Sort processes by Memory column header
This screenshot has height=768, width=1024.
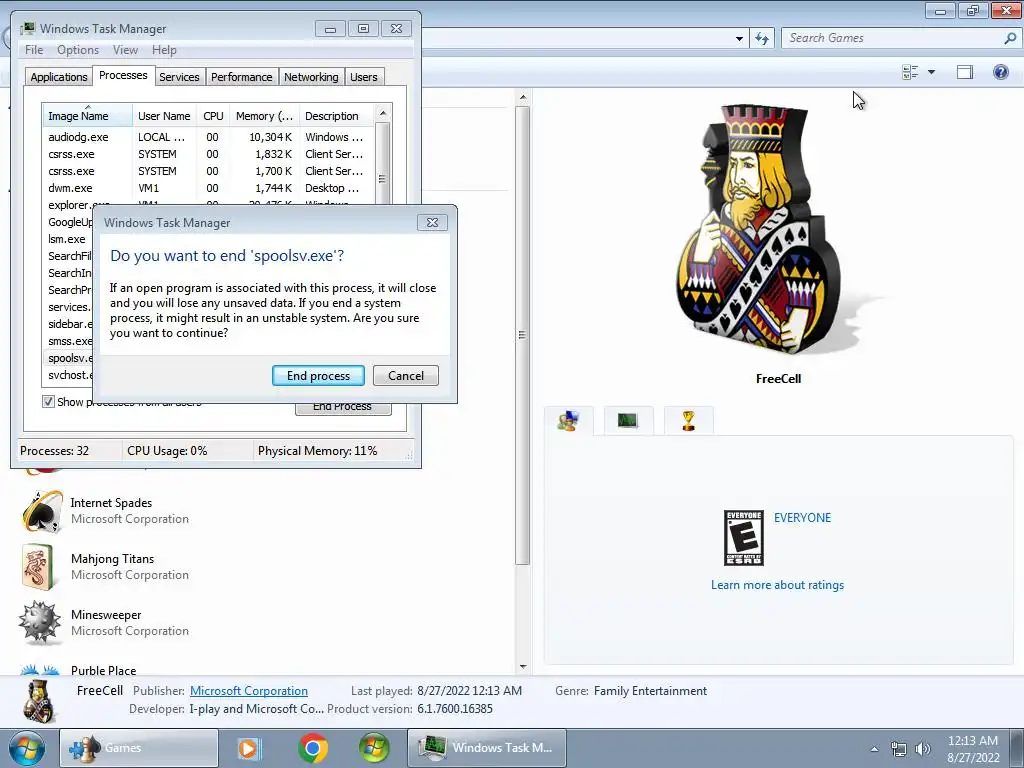[x=264, y=116]
